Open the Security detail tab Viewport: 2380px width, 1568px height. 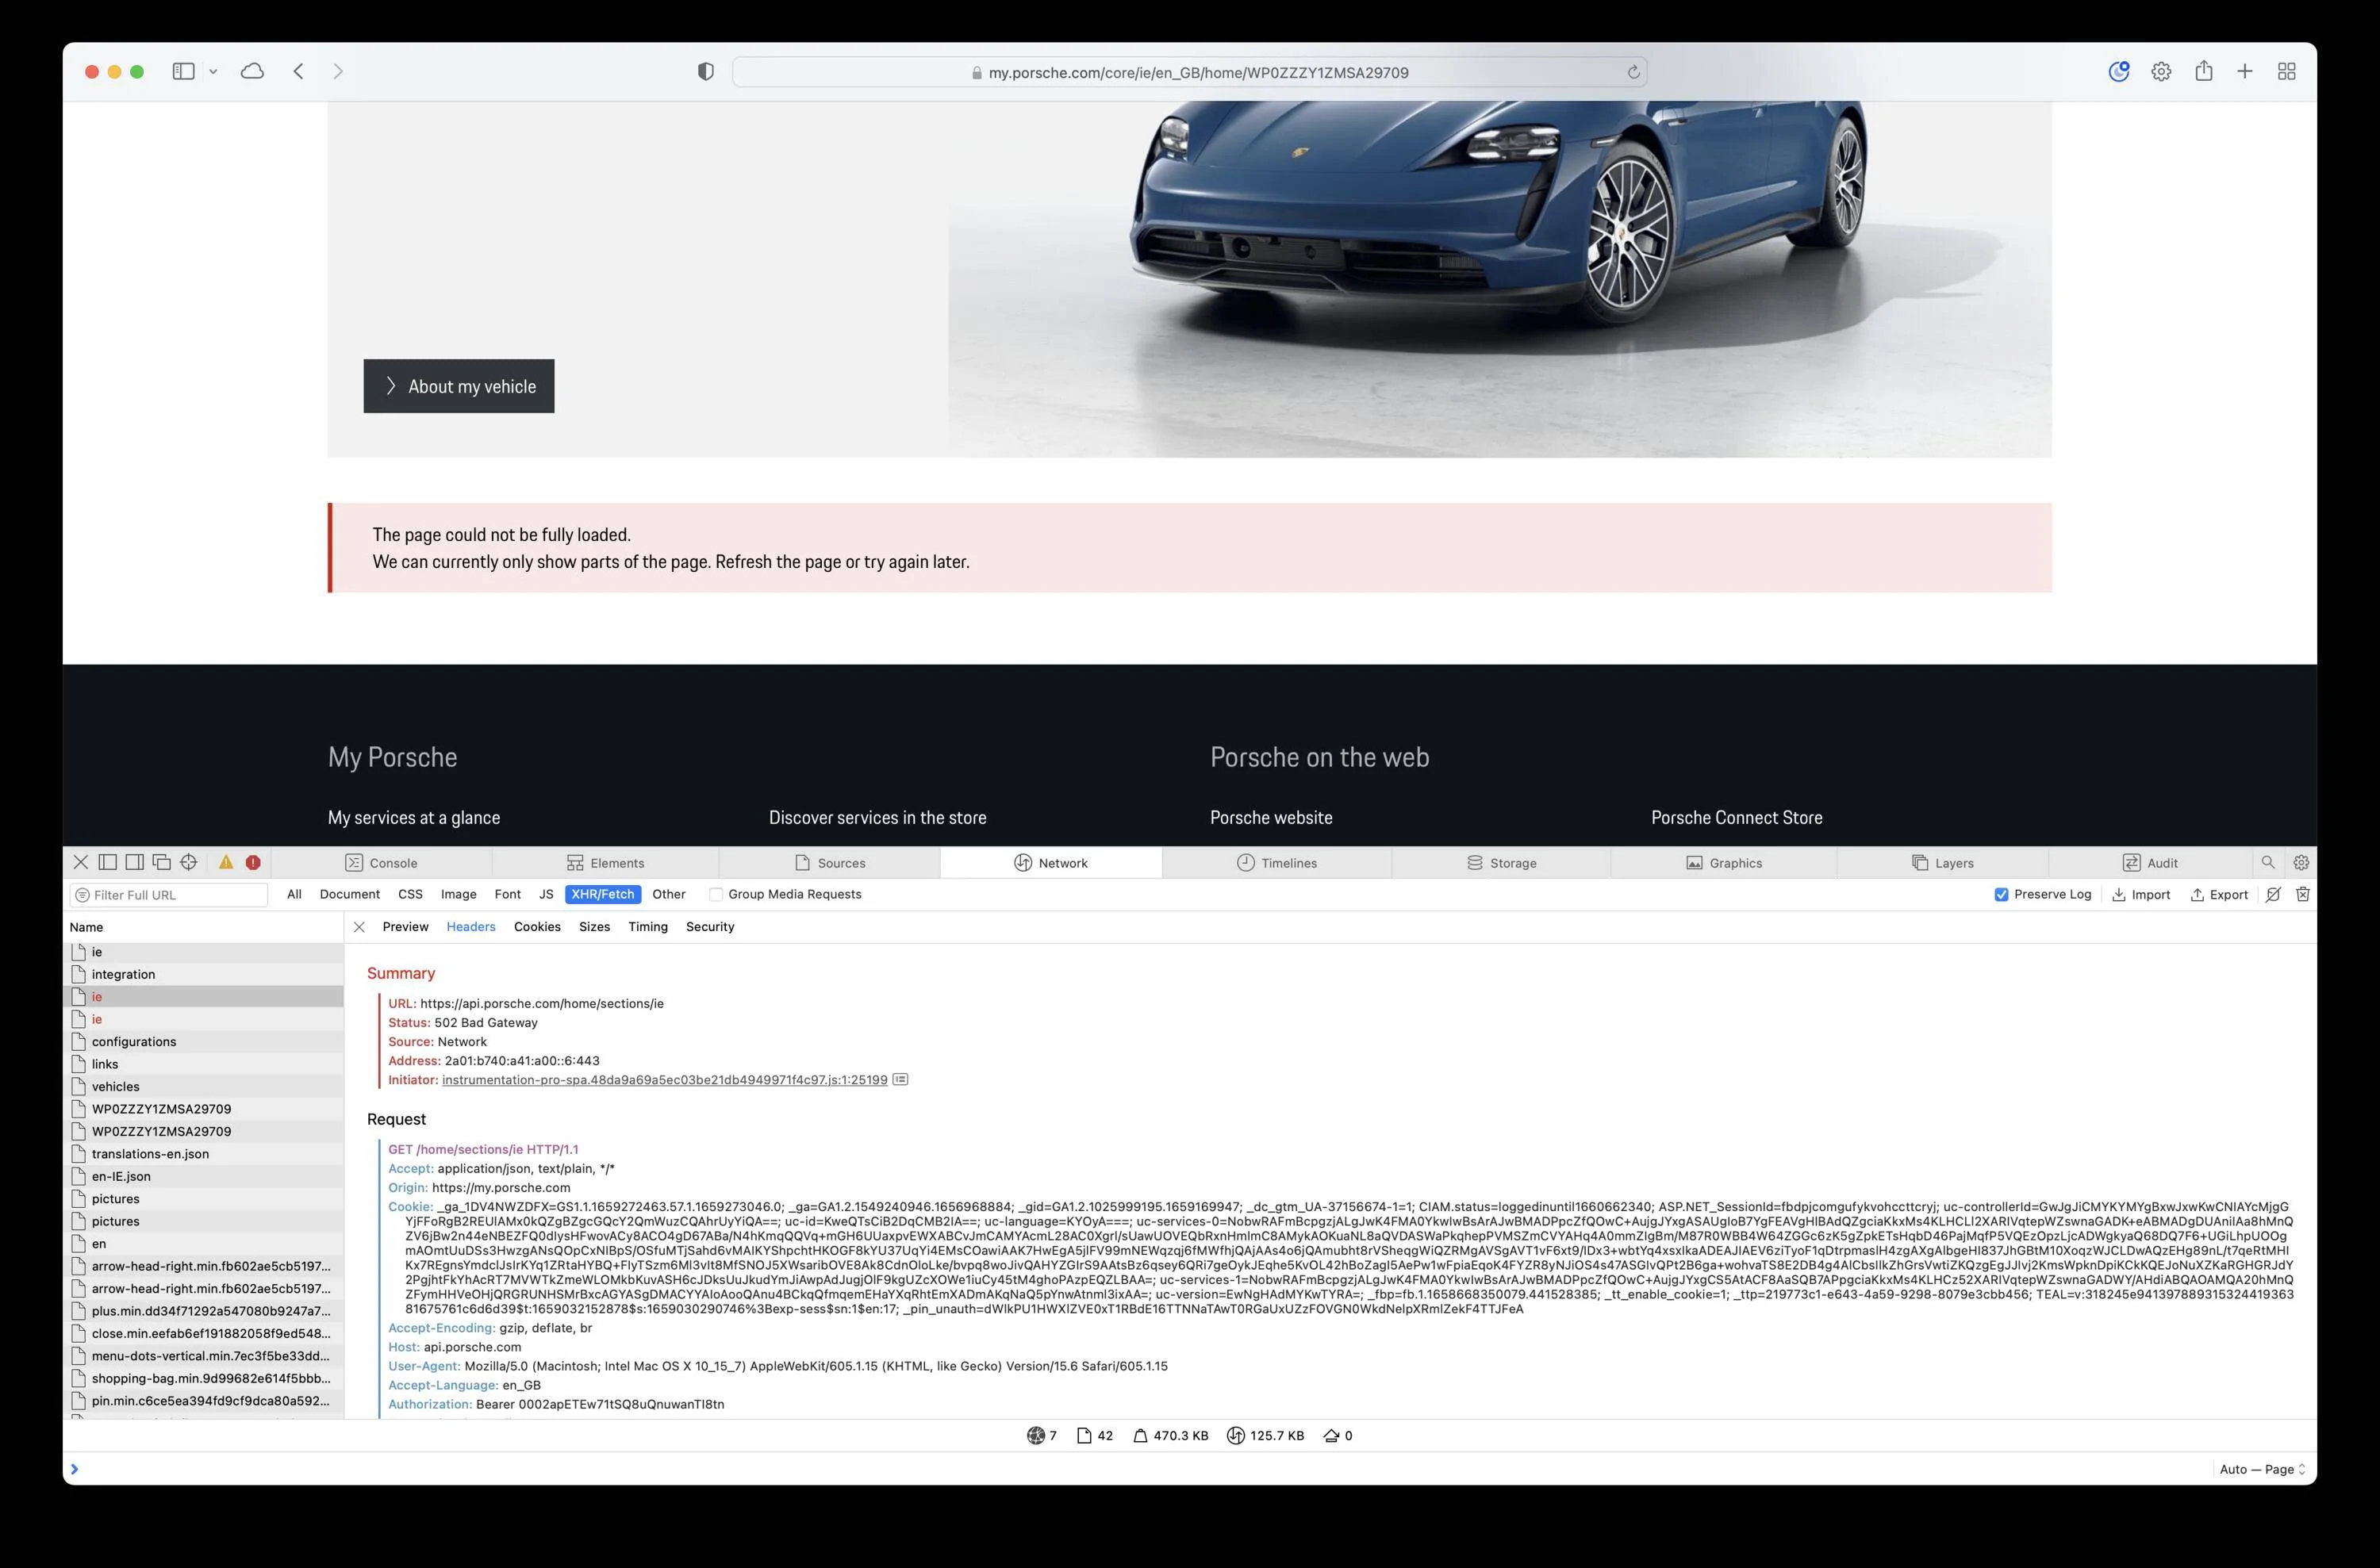[x=710, y=927]
